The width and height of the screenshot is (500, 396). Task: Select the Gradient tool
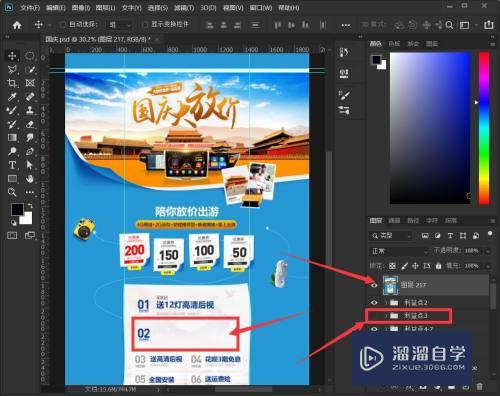12,138
